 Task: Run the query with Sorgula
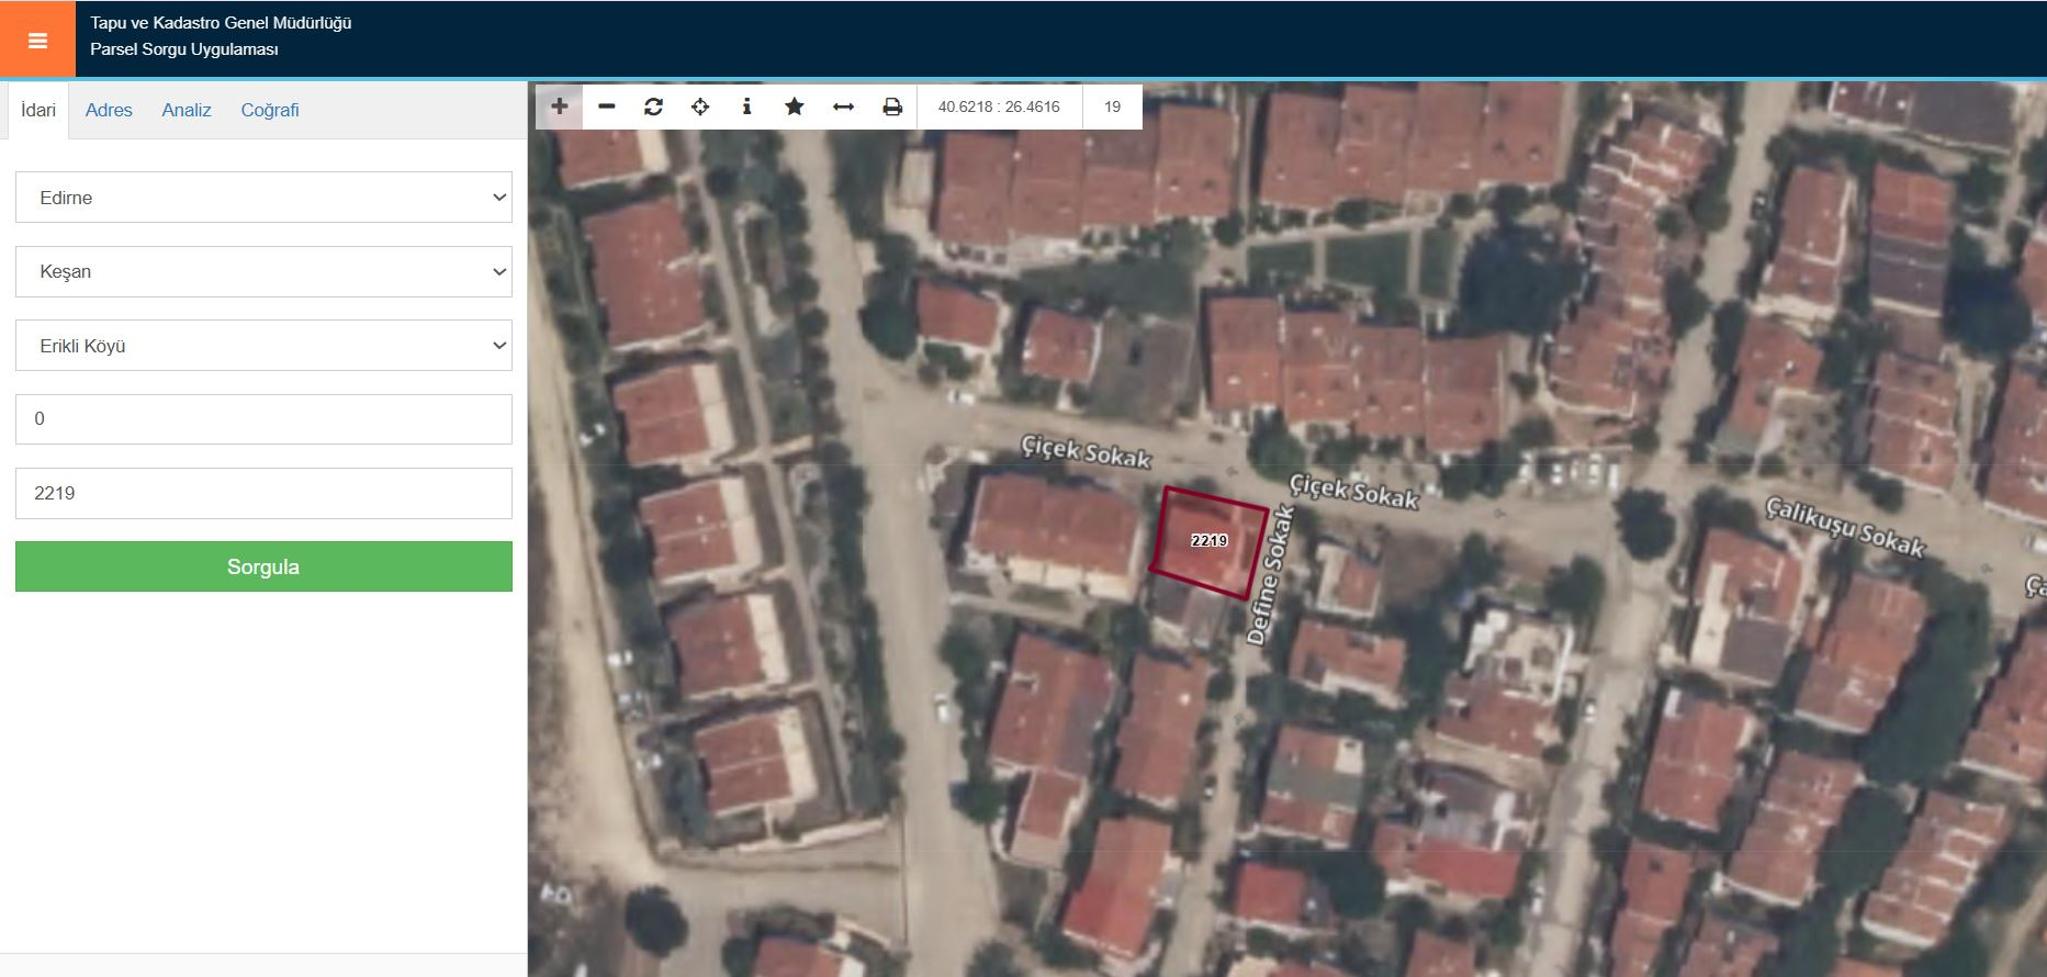(264, 567)
